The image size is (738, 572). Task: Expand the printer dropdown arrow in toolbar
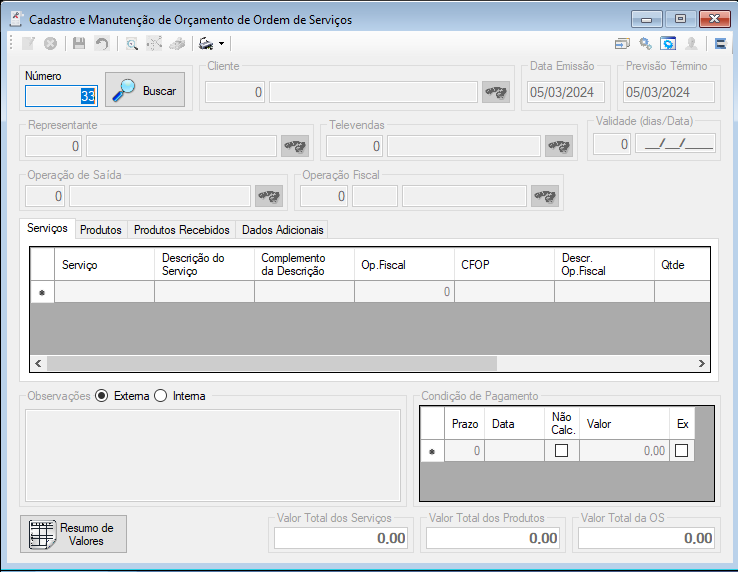[221, 44]
